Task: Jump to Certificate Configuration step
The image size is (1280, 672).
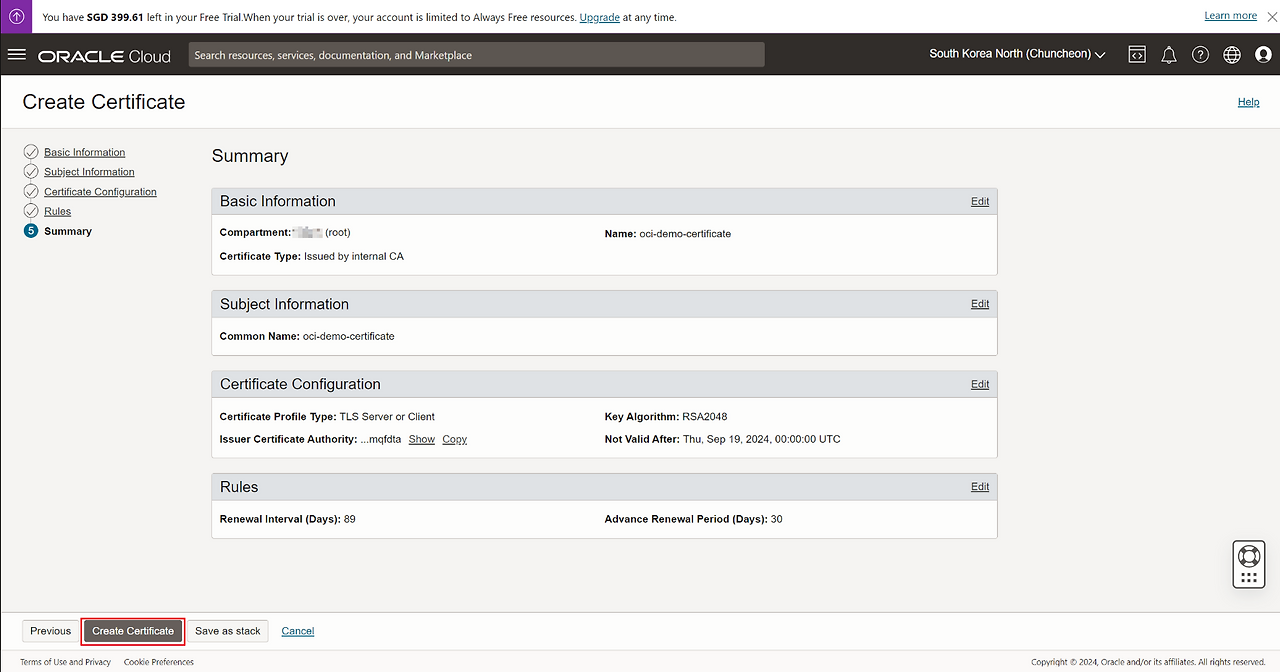Action: 100,192
